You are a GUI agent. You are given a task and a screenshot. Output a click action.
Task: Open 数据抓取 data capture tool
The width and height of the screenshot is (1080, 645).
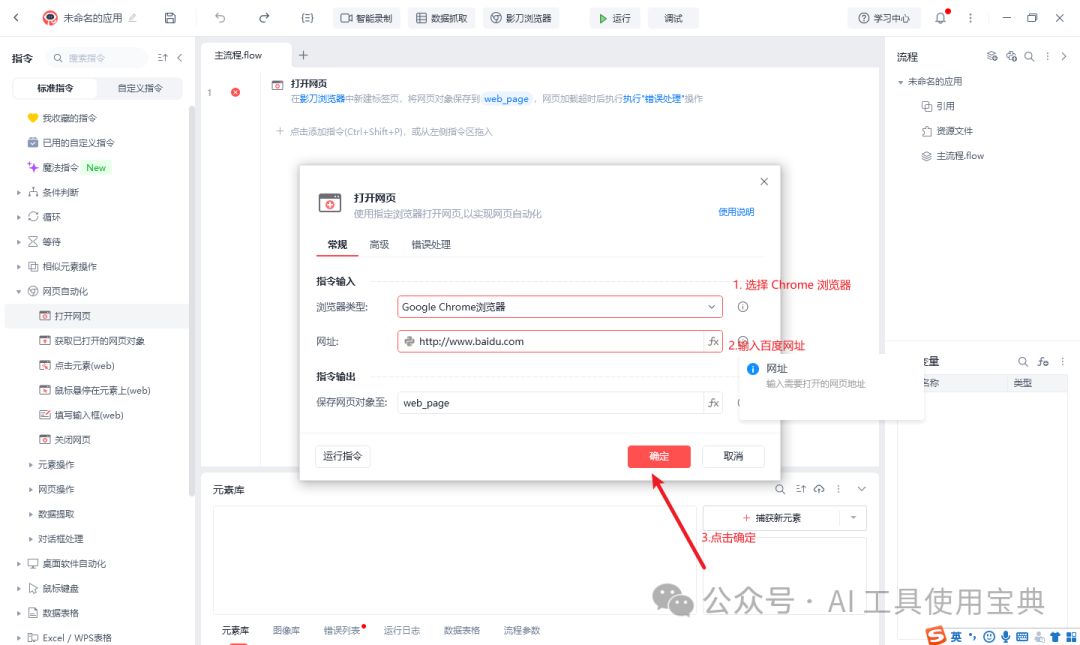442,18
